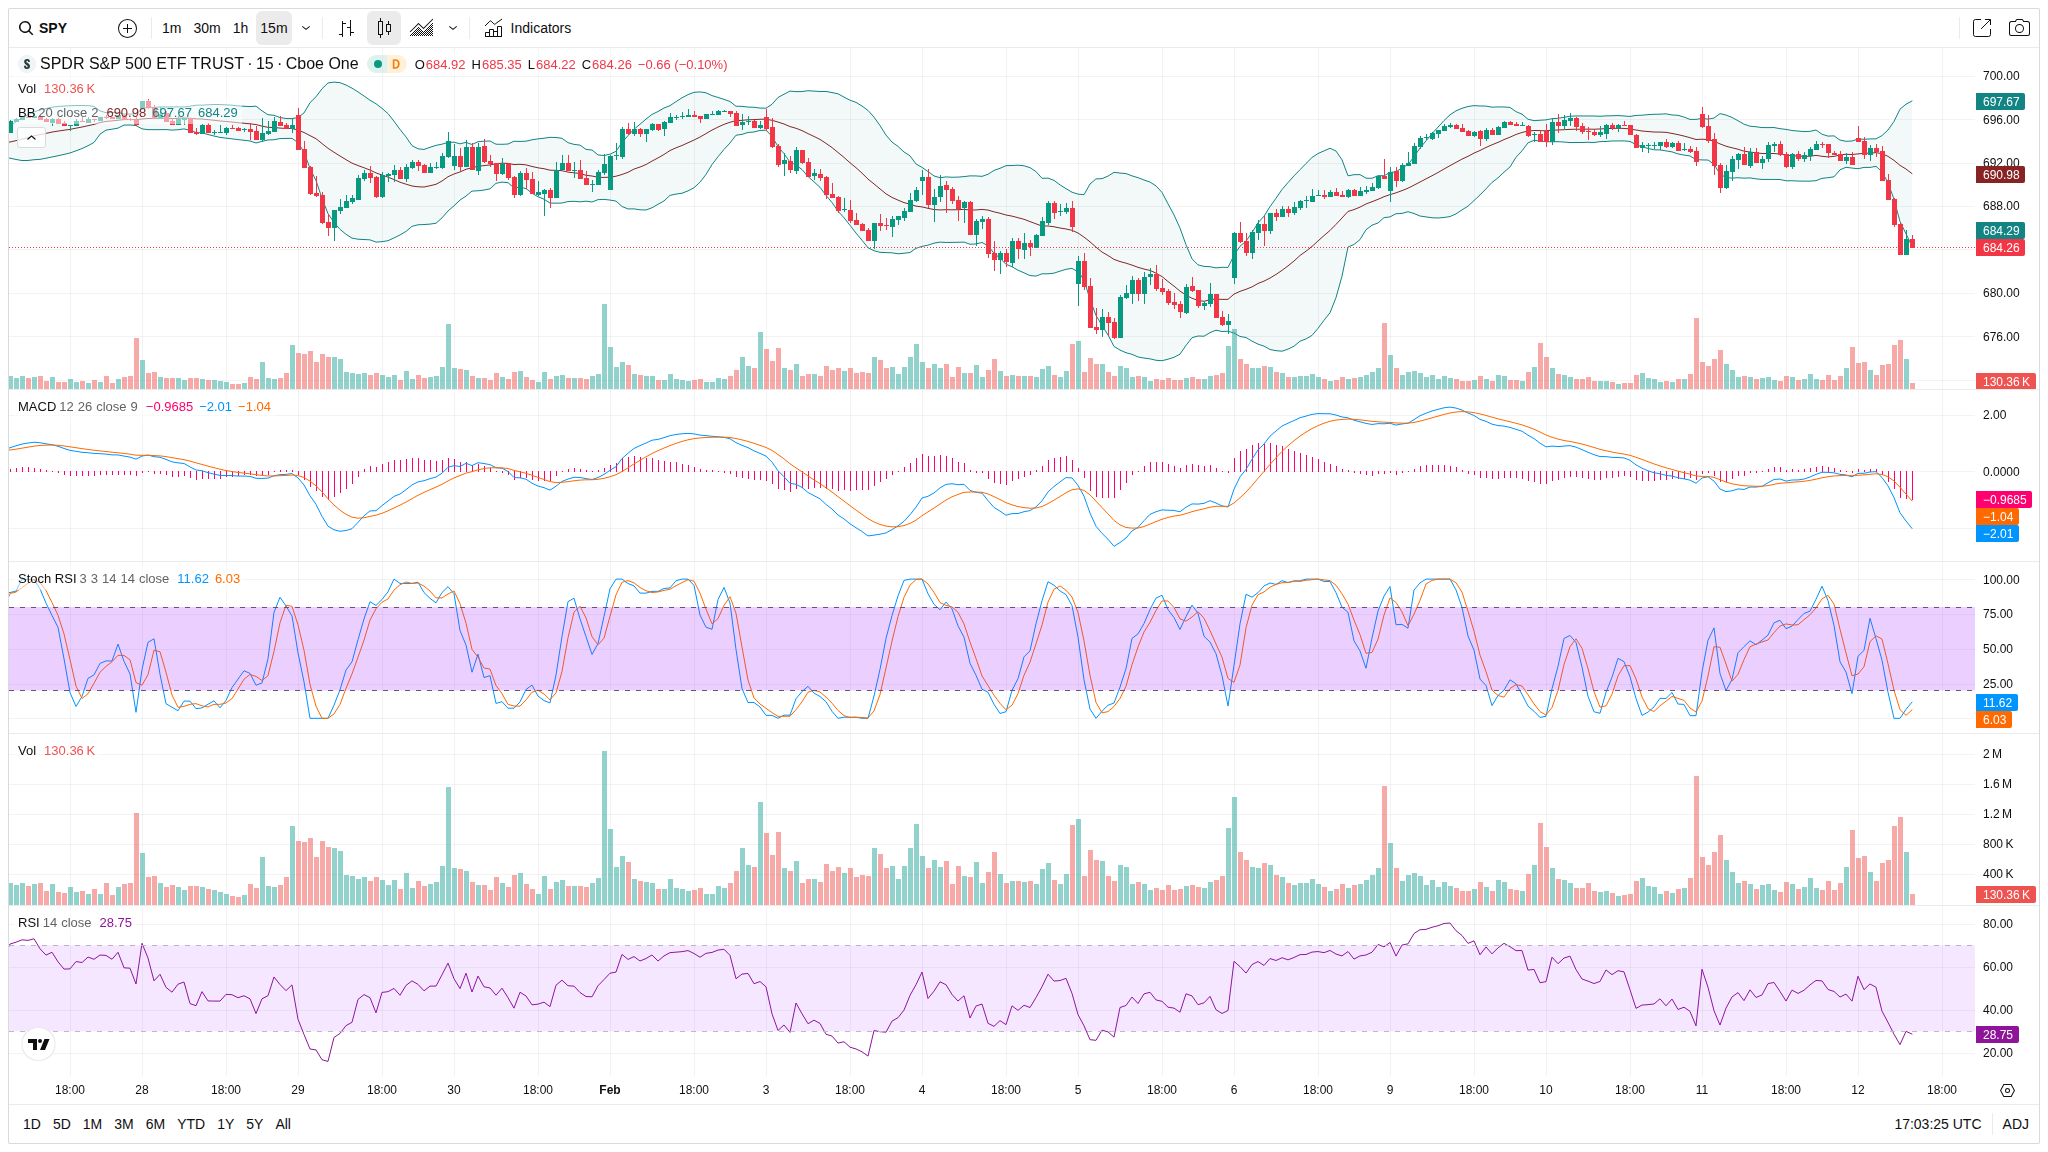Click the 17:03:25 UTC timezone clock
This screenshot has width=2048, height=1152.
pyautogui.click(x=1937, y=1124)
